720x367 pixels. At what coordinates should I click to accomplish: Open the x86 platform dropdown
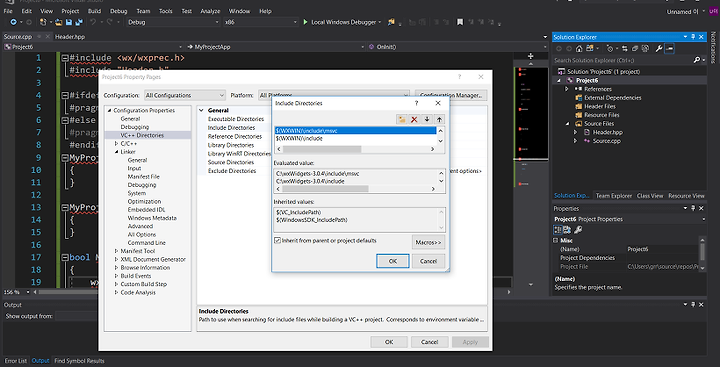click(x=260, y=22)
